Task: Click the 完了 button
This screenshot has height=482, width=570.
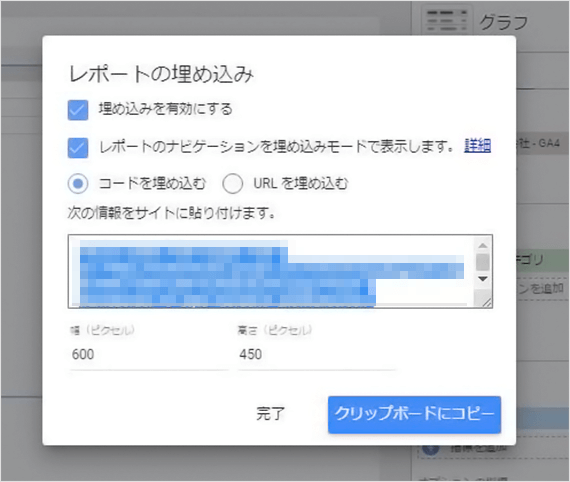Action: [x=270, y=414]
